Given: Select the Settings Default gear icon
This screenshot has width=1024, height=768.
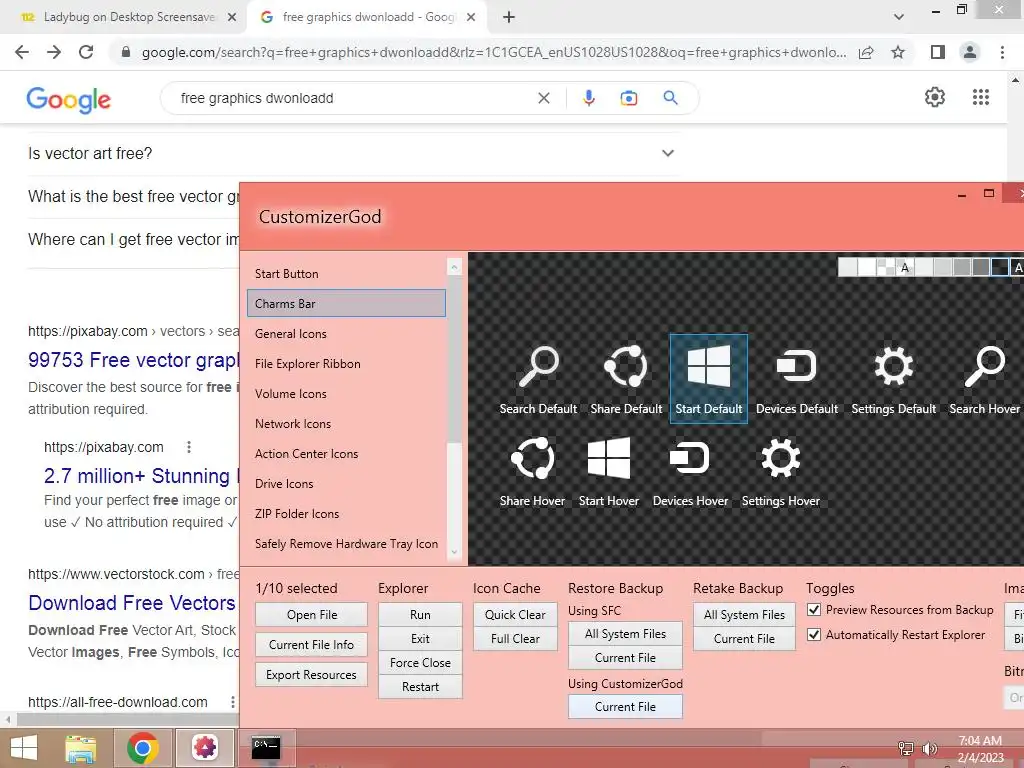Looking at the screenshot, I should click(893, 378).
